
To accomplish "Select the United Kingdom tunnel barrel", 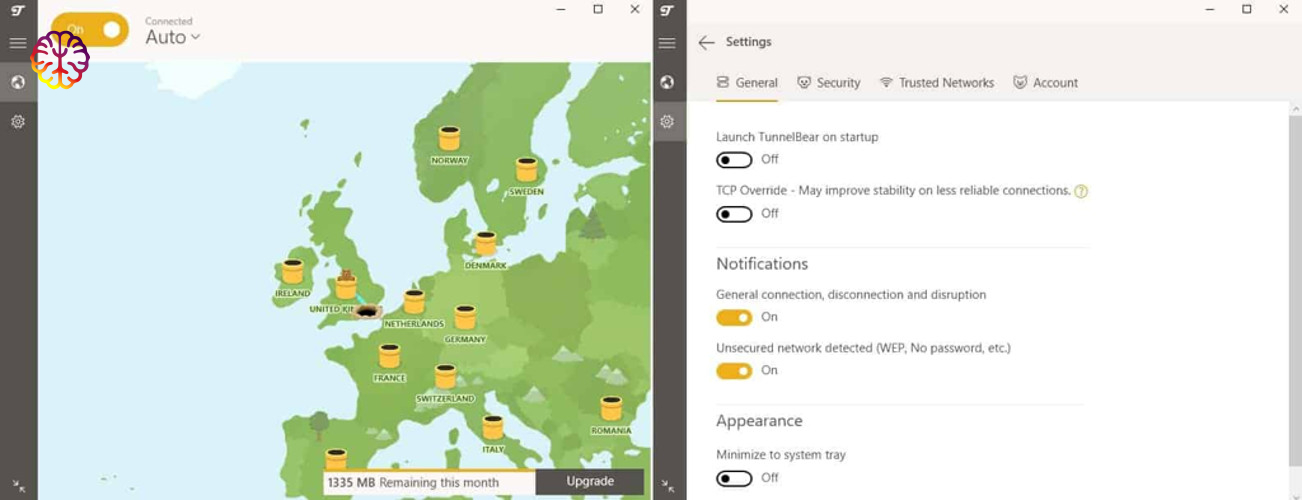I will pos(346,286).
